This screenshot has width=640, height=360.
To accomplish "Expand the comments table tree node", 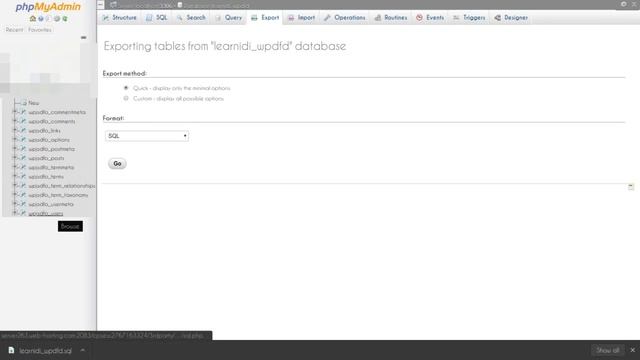I will pyautogui.click(x=15, y=121).
